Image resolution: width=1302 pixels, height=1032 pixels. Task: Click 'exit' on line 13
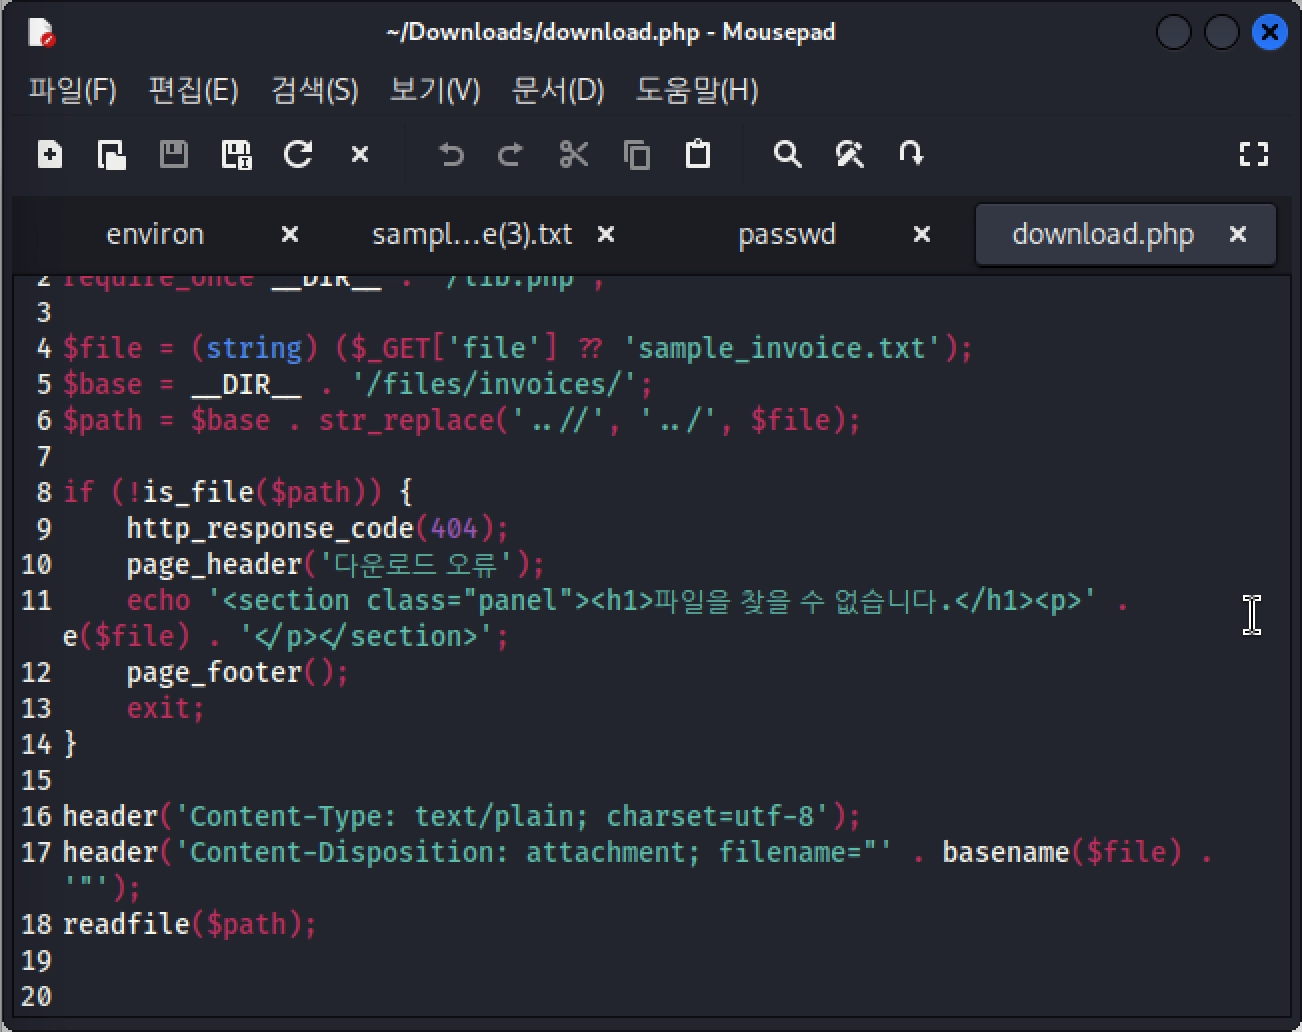pyautogui.click(x=159, y=708)
